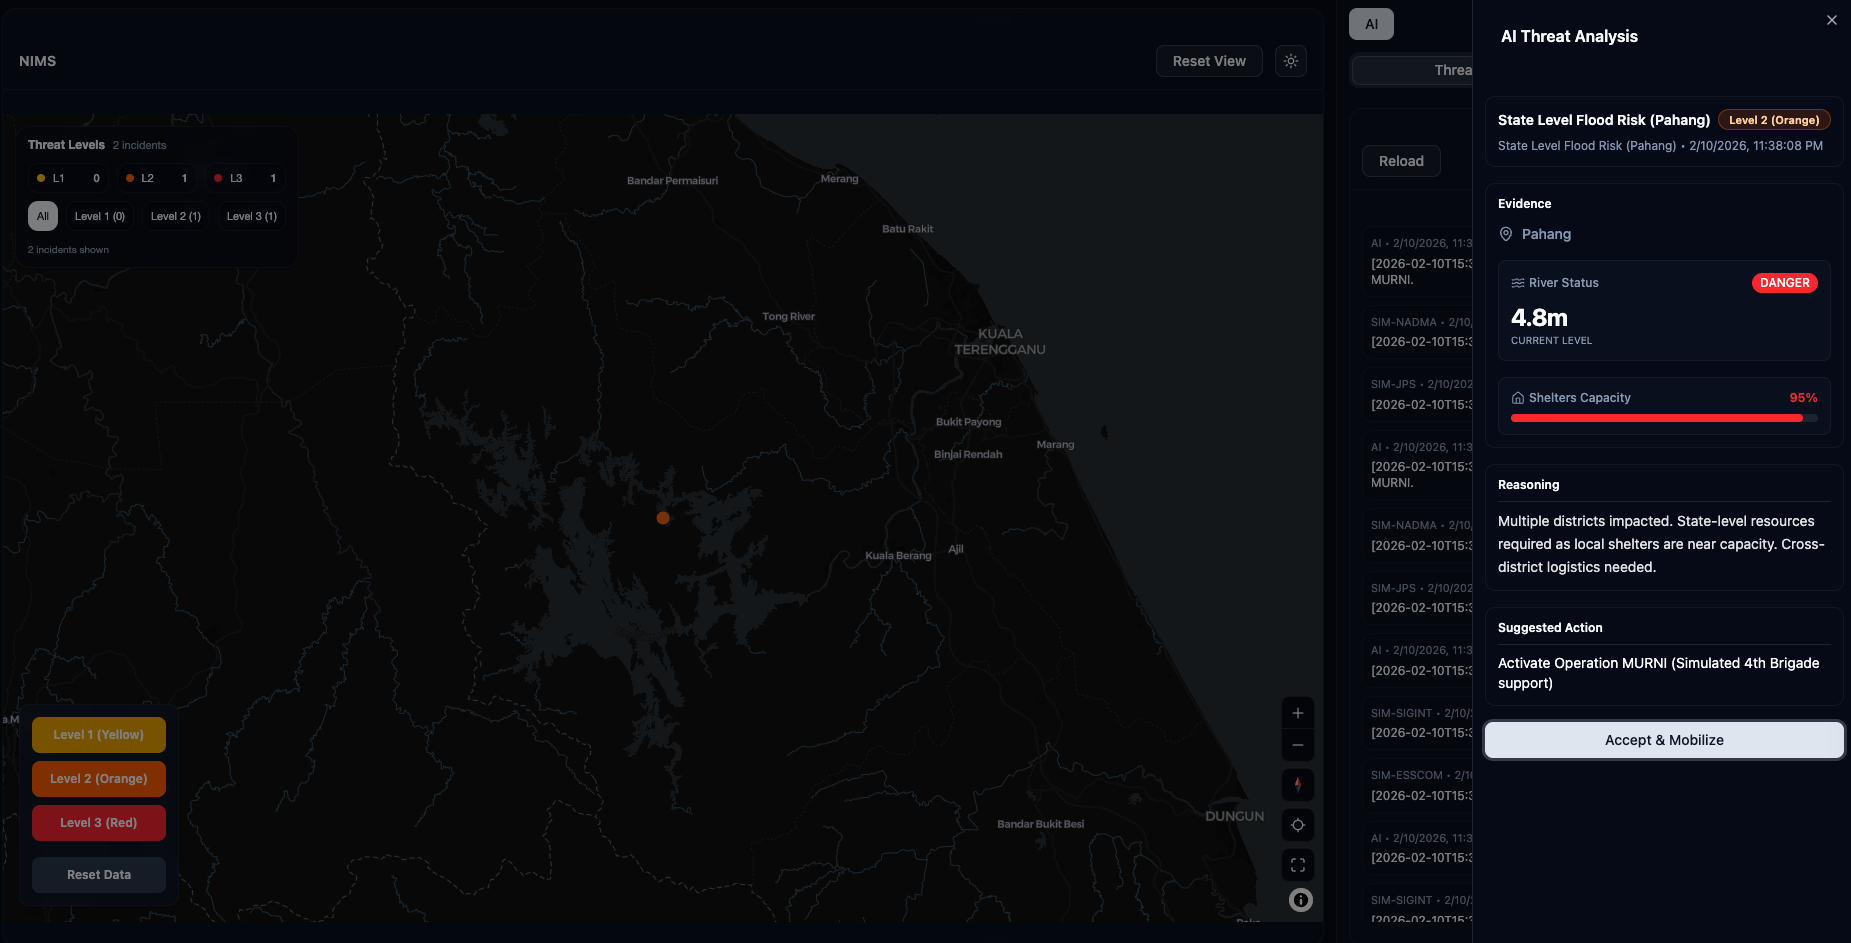This screenshot has height=943, width=1851.
Task: Collapse the AI Threat Analysis panel
Action: (x=1831, y=19)
